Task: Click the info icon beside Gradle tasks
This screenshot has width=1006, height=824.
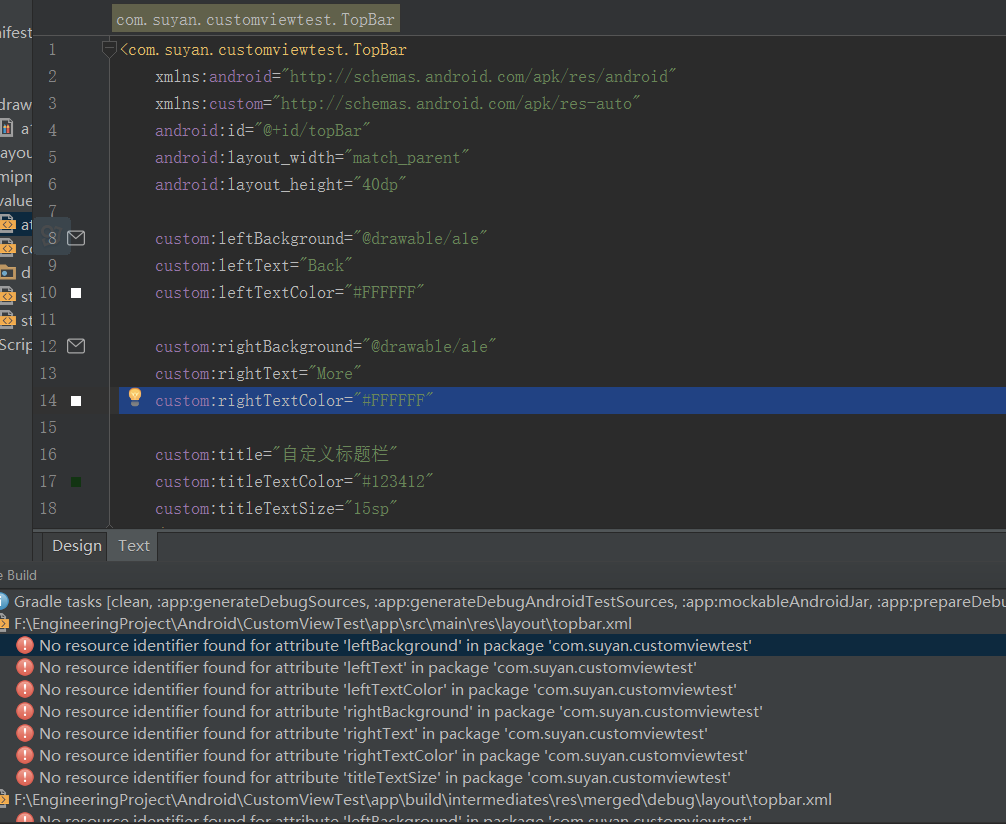Action: (x=3, y=601)
